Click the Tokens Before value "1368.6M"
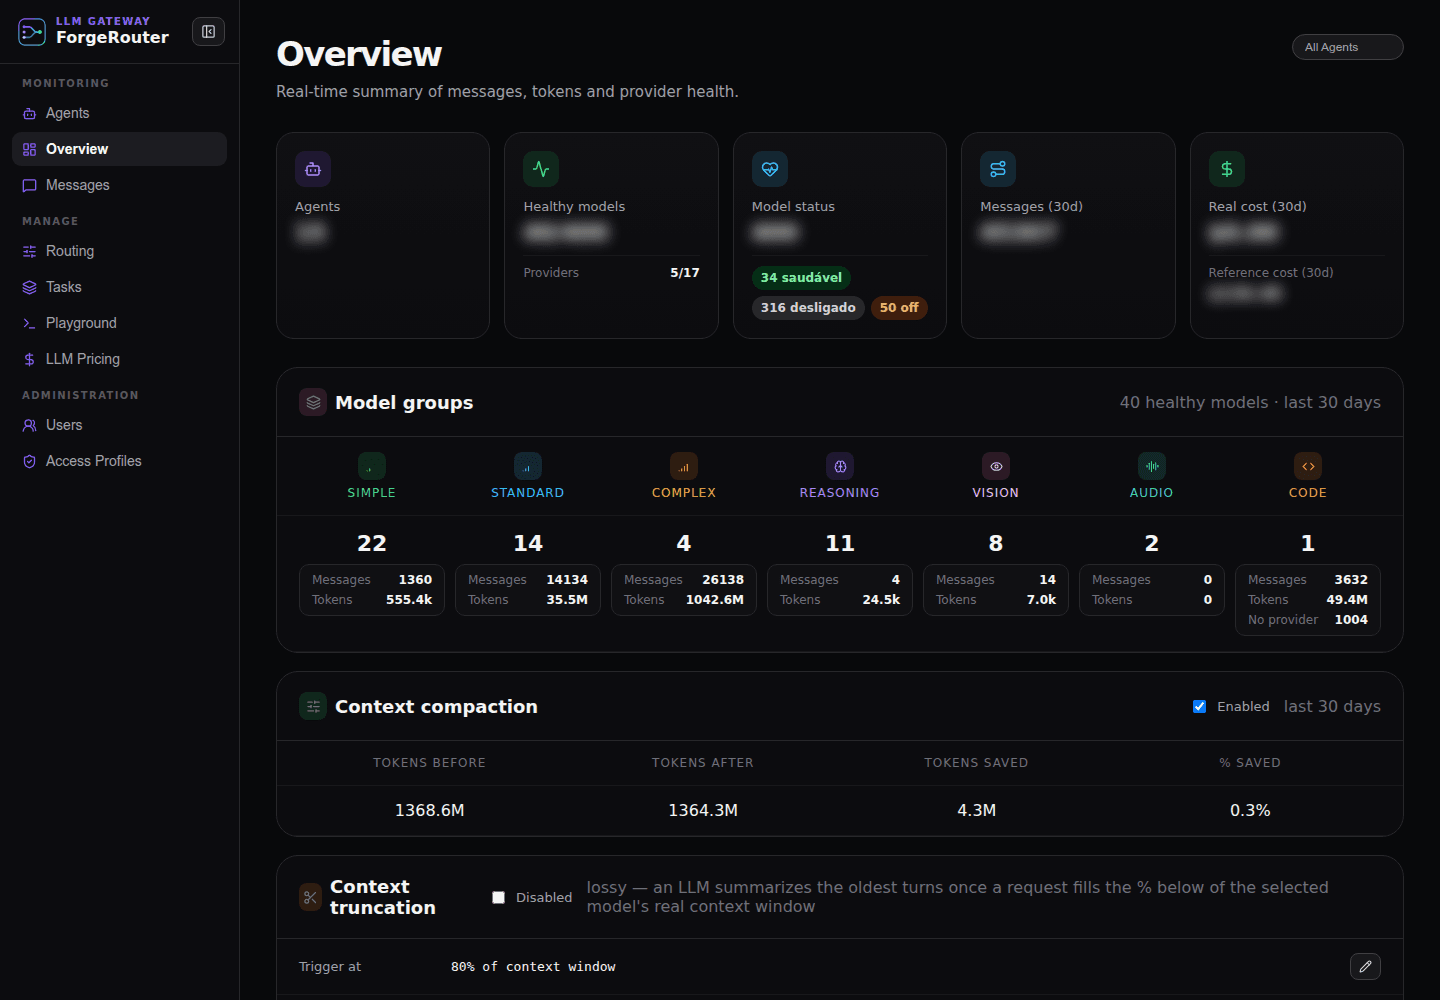The height and width of the screenshot is (1000, 1440). pyautogui.click(x=430, y=810)
